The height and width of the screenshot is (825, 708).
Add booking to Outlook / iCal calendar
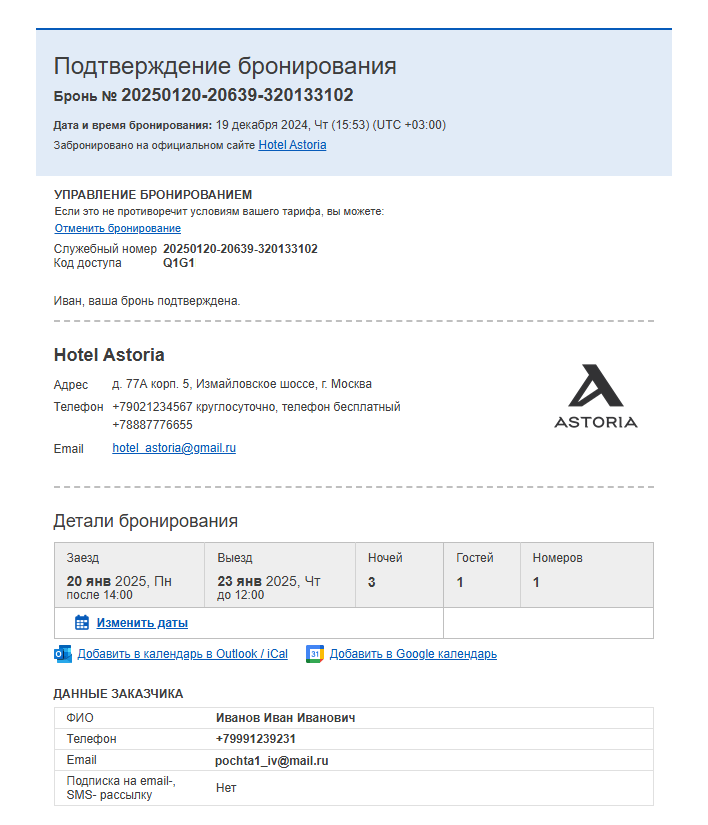tap(183, 654)
